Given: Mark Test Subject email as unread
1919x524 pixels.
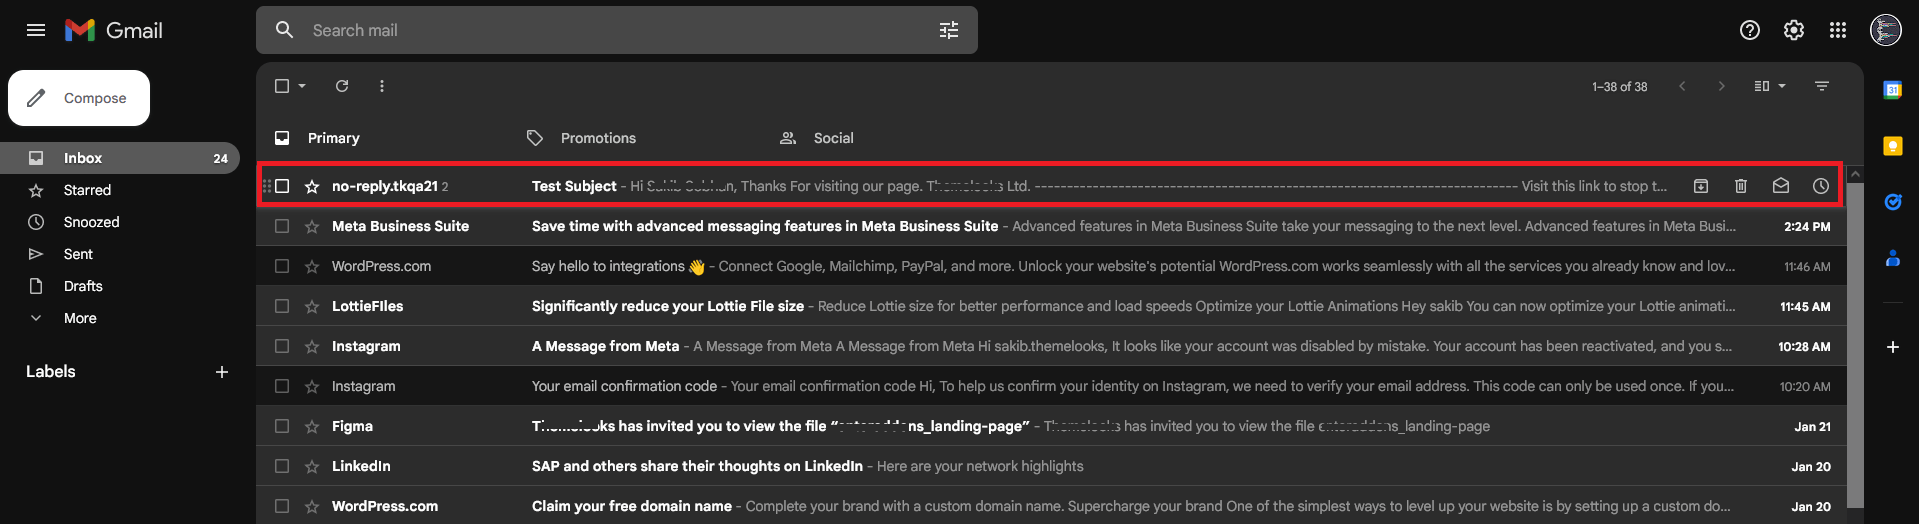Looking at the screenshot, I should (x=1780, y=186).
